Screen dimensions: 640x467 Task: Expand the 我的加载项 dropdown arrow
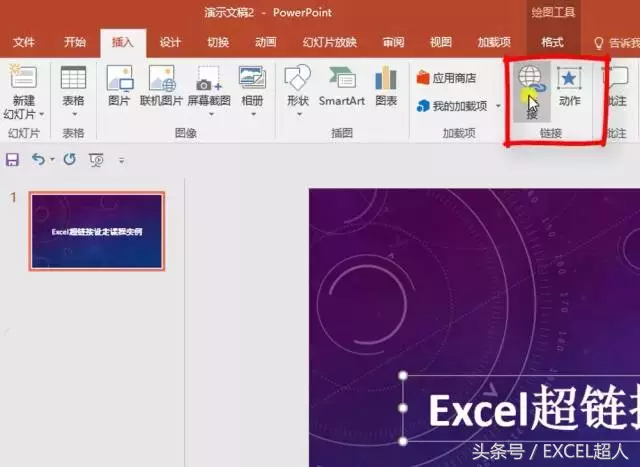tap(498, 106)
